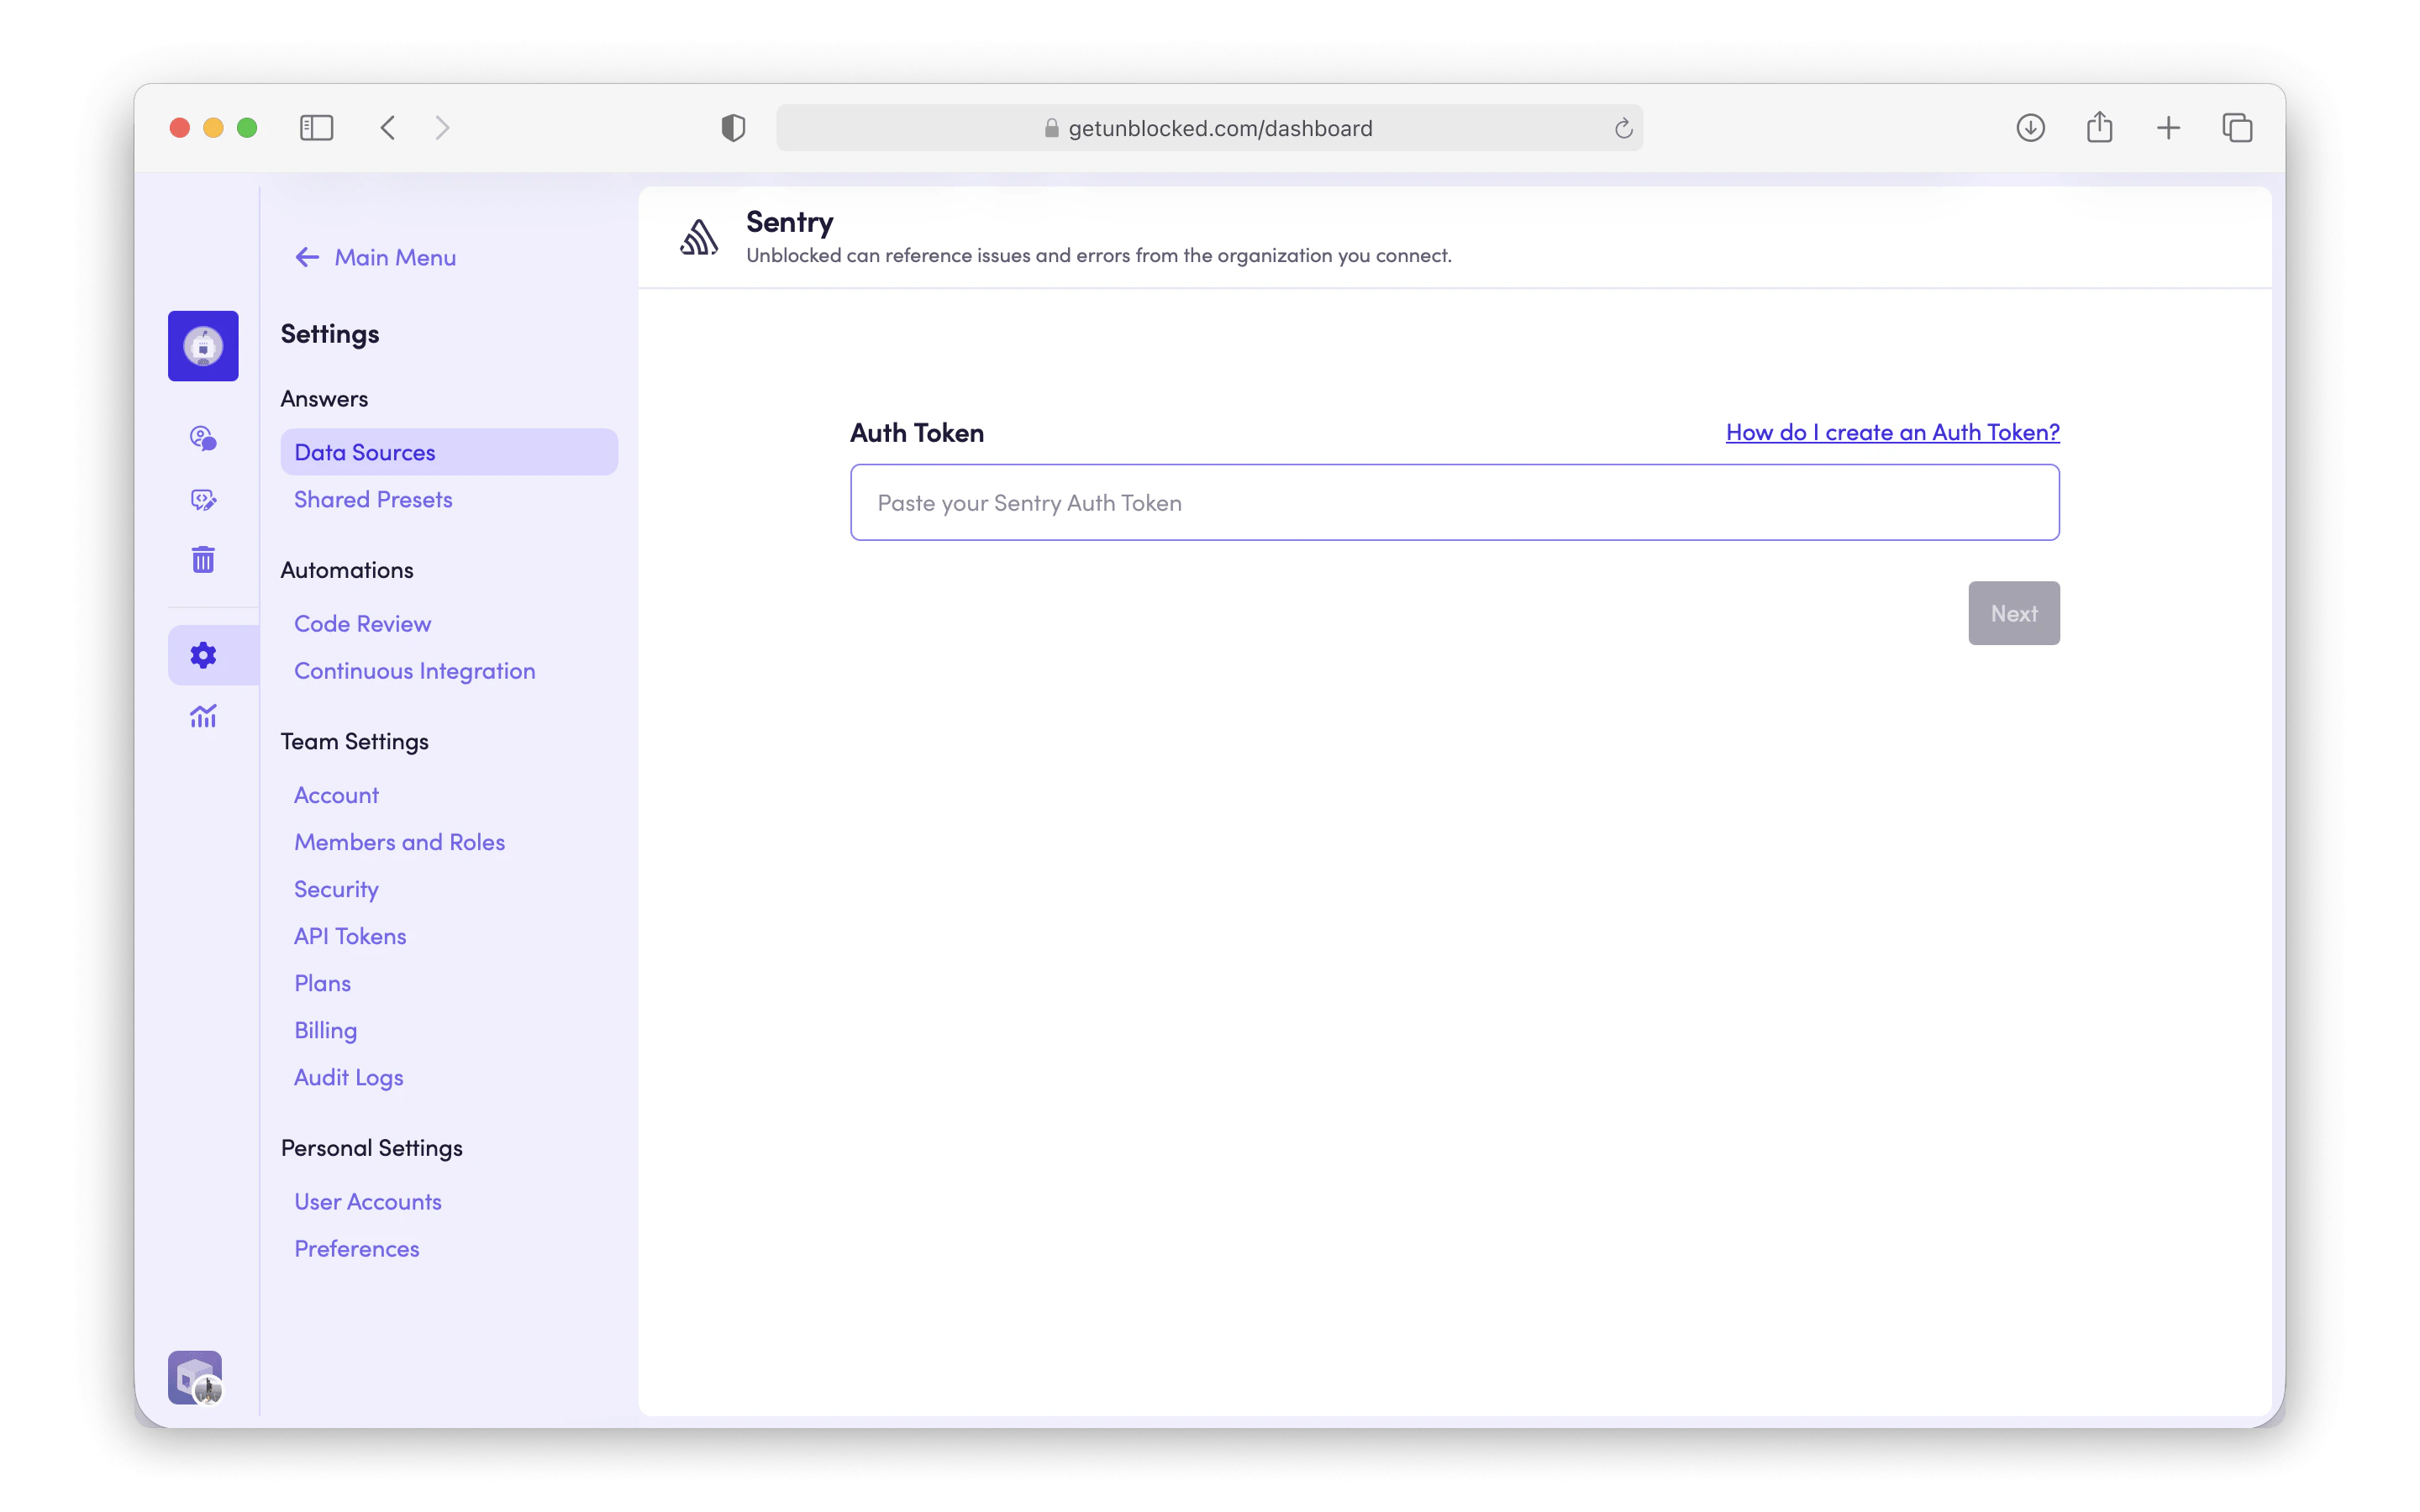Select the prompt editing icon in the sidebar
The height and width of the screenshot is (1512, 2420).
203,499
